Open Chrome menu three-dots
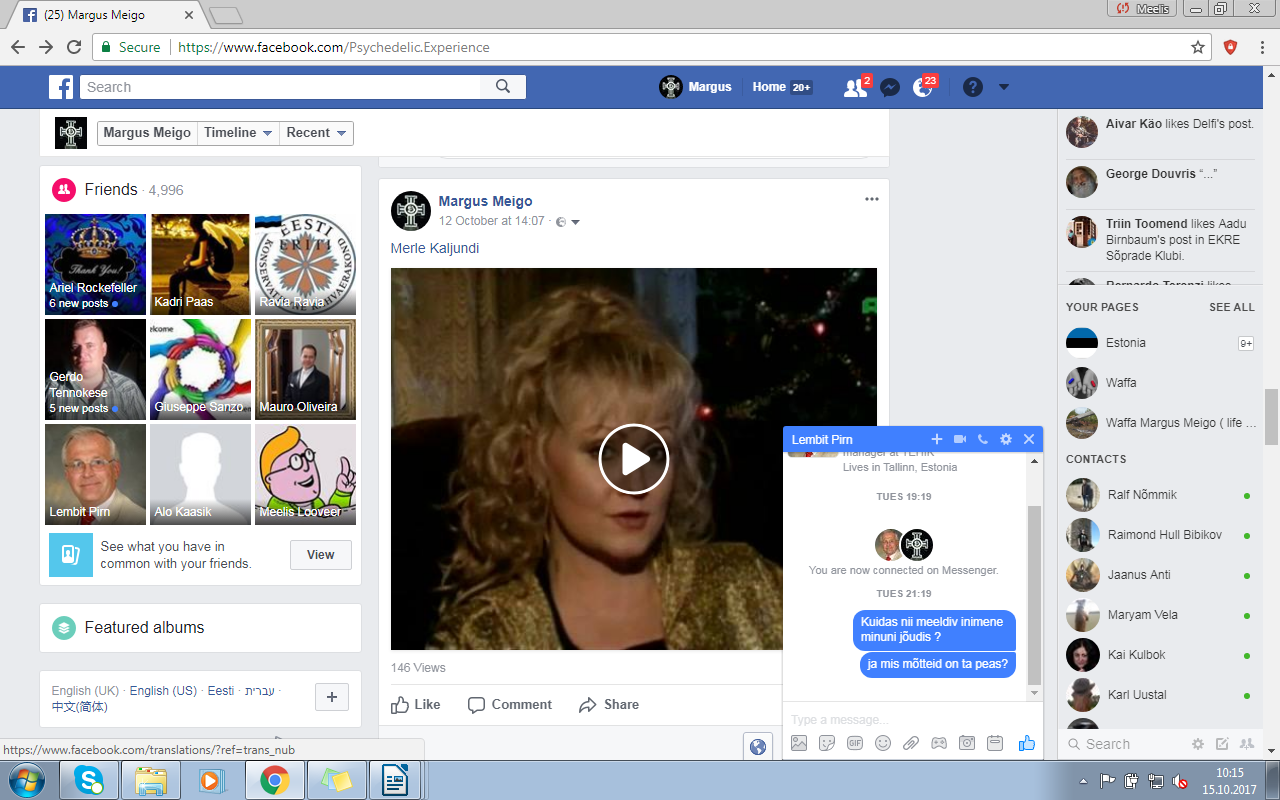 pos(1261,47)
